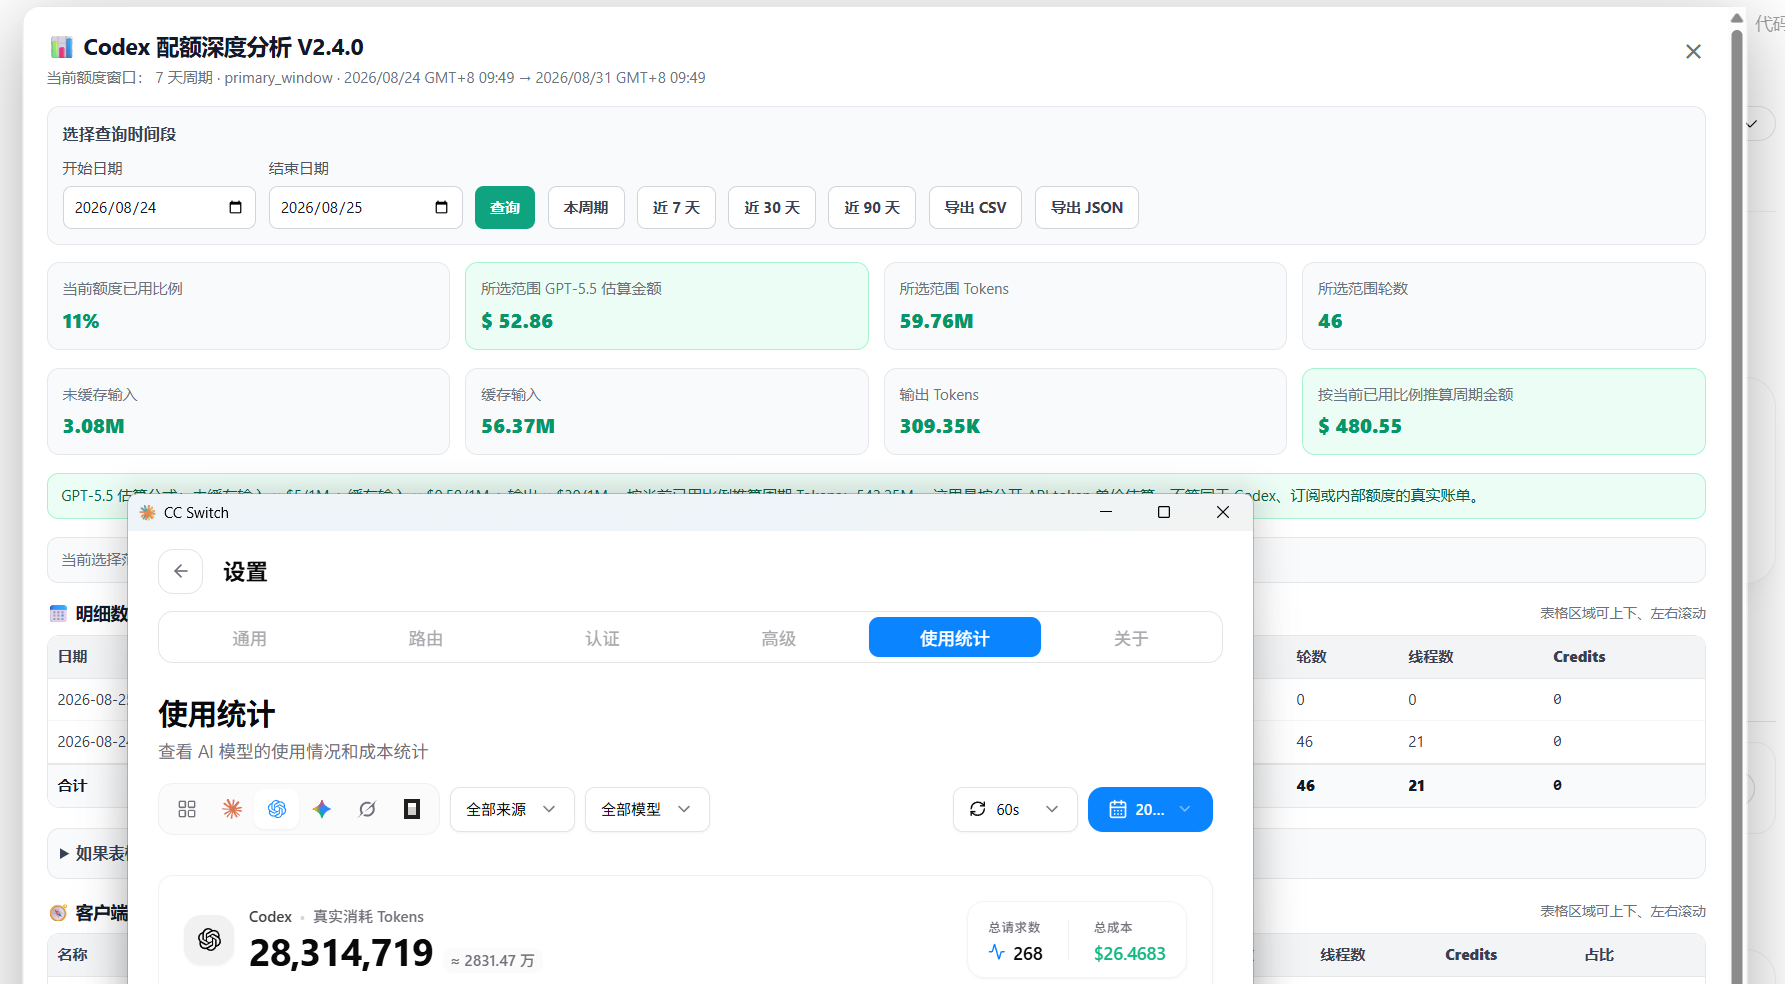Select the all-apps grid icon filter
Viewport: 1785px width, 984px height.
point(187,809)
